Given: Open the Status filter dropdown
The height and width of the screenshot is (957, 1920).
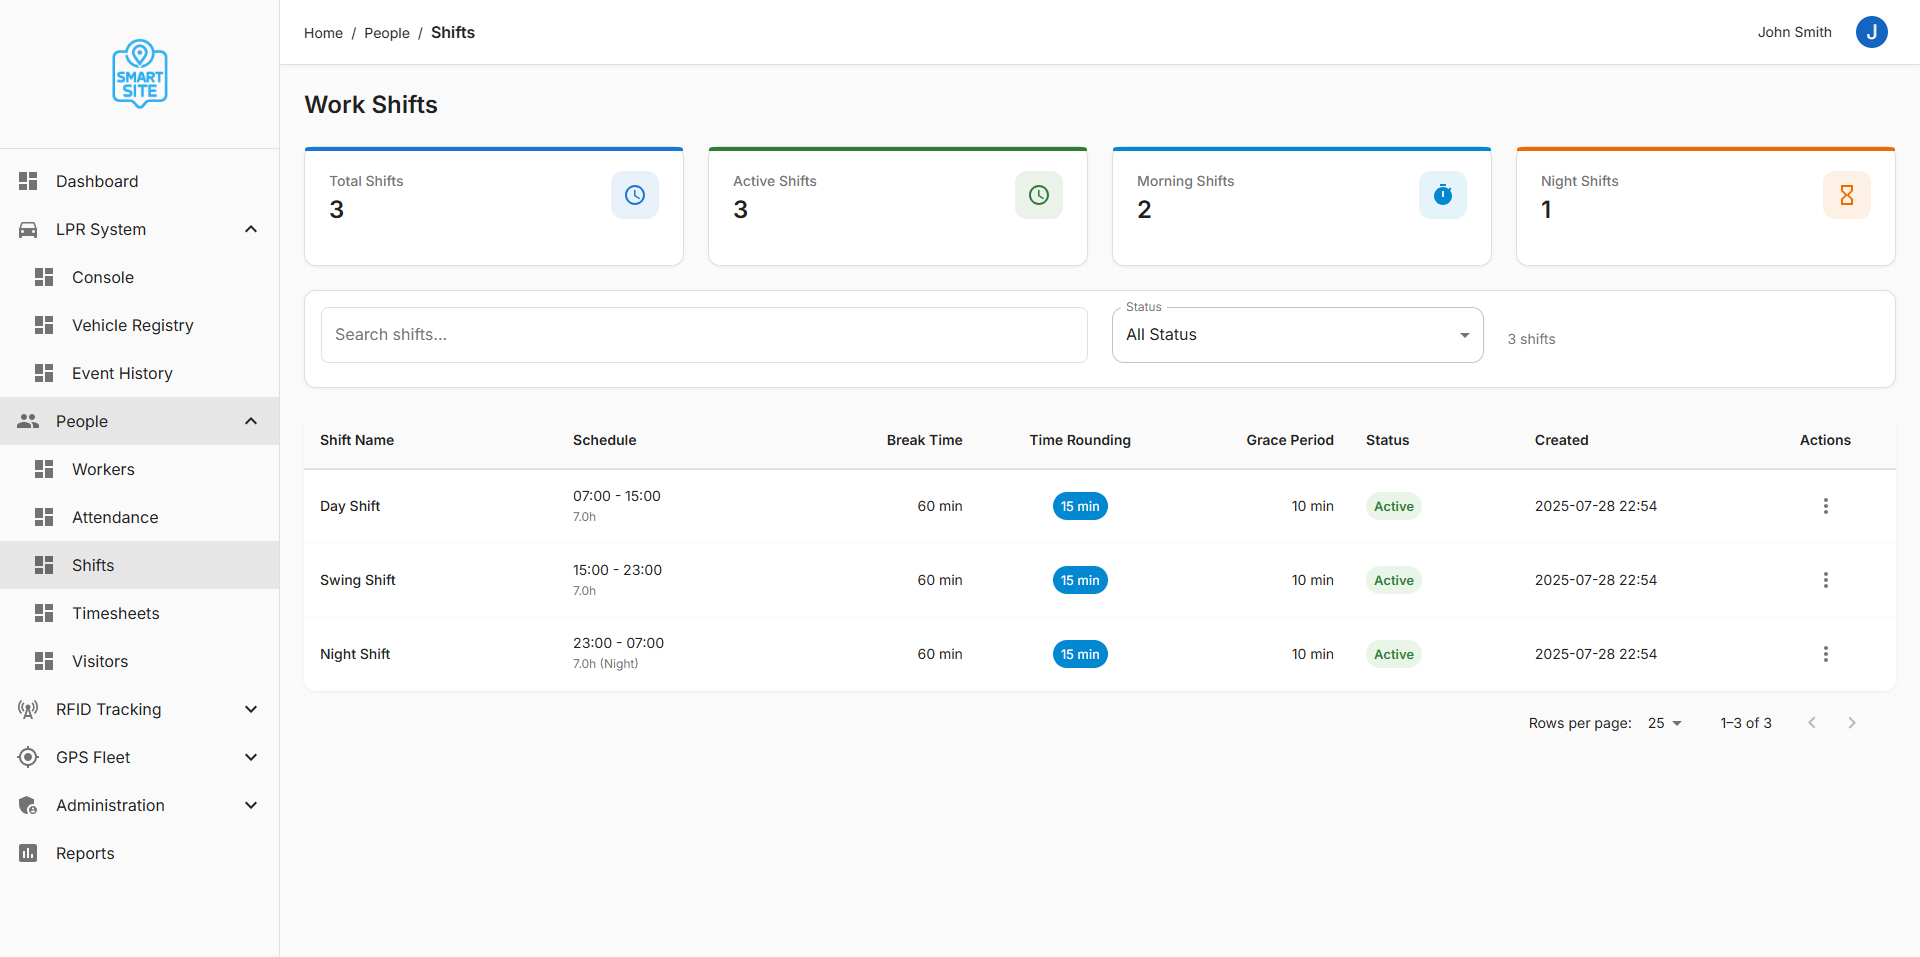Looking at the screenshot, I should [x=1297, y=335].
